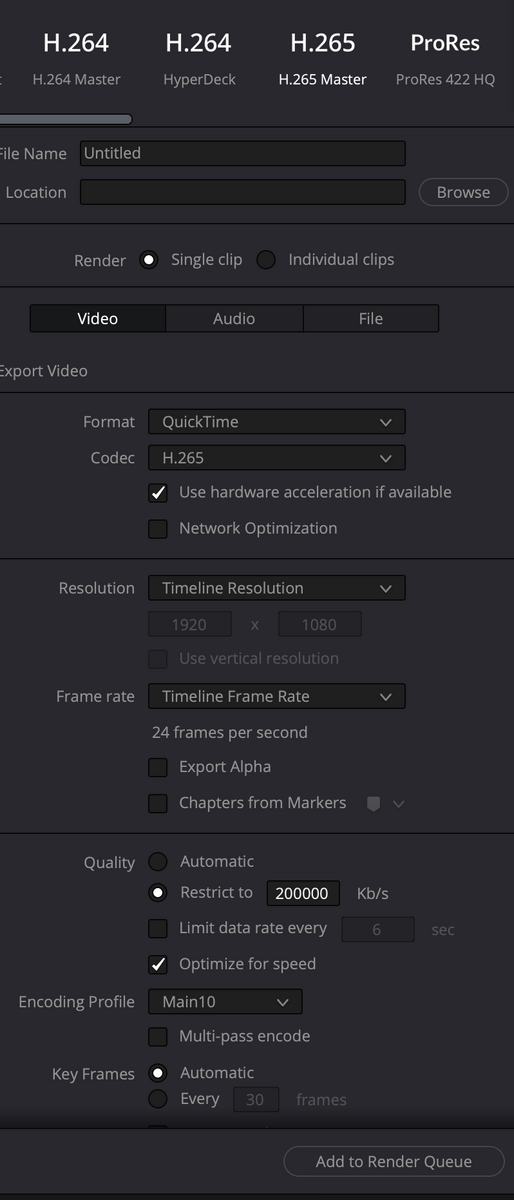Expand the Encoding Profile Main10 dropdown
The height and width of the screenshot is (1200, 514).
click(x=225, y=1002)
